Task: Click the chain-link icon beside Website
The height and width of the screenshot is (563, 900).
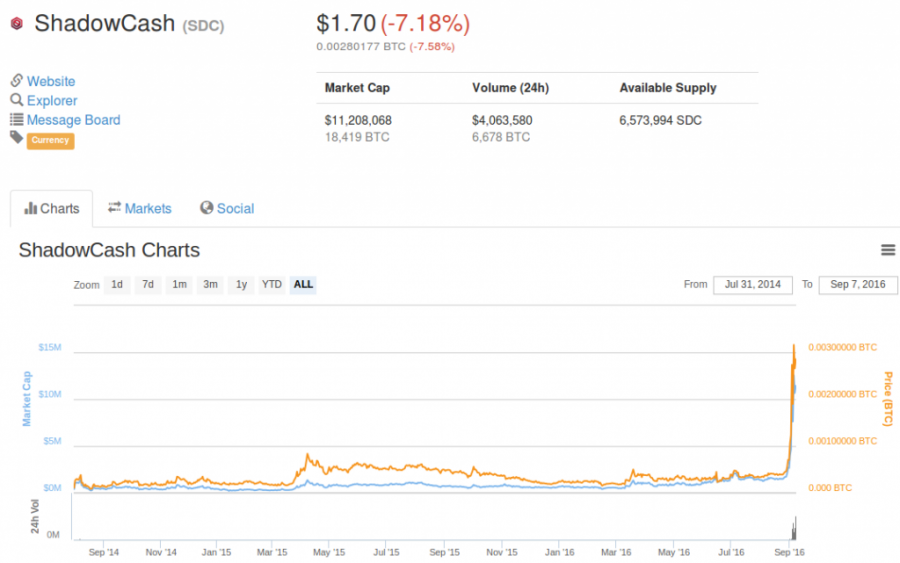Action: coord(17,80)
